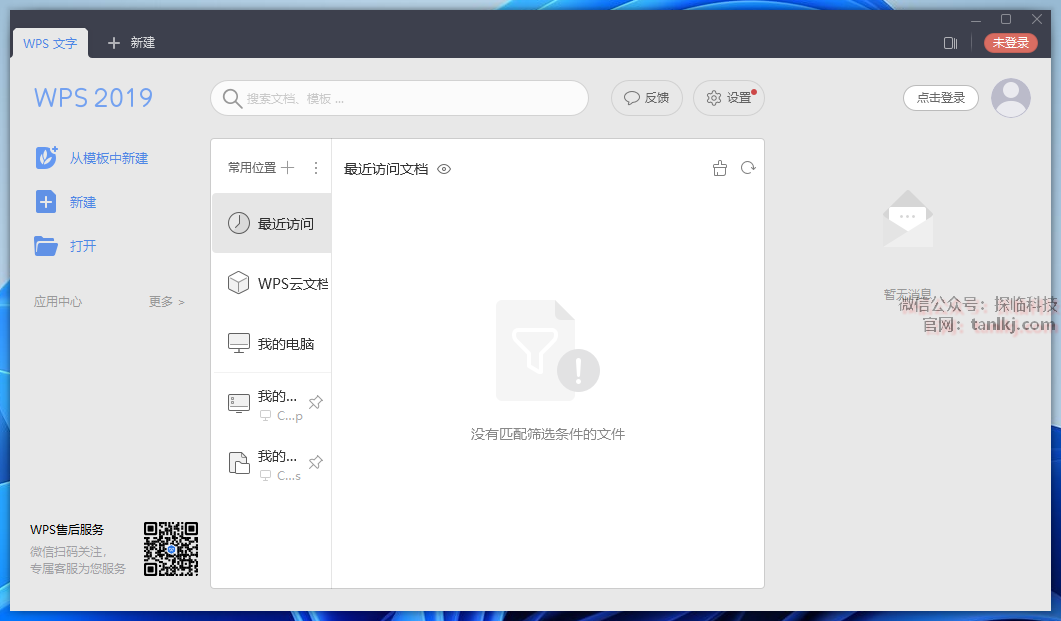This screenshot has width=1061, height=621.
Task: Click the user avatar icon
Action: pyautogui.click(x=1010, y=98)
